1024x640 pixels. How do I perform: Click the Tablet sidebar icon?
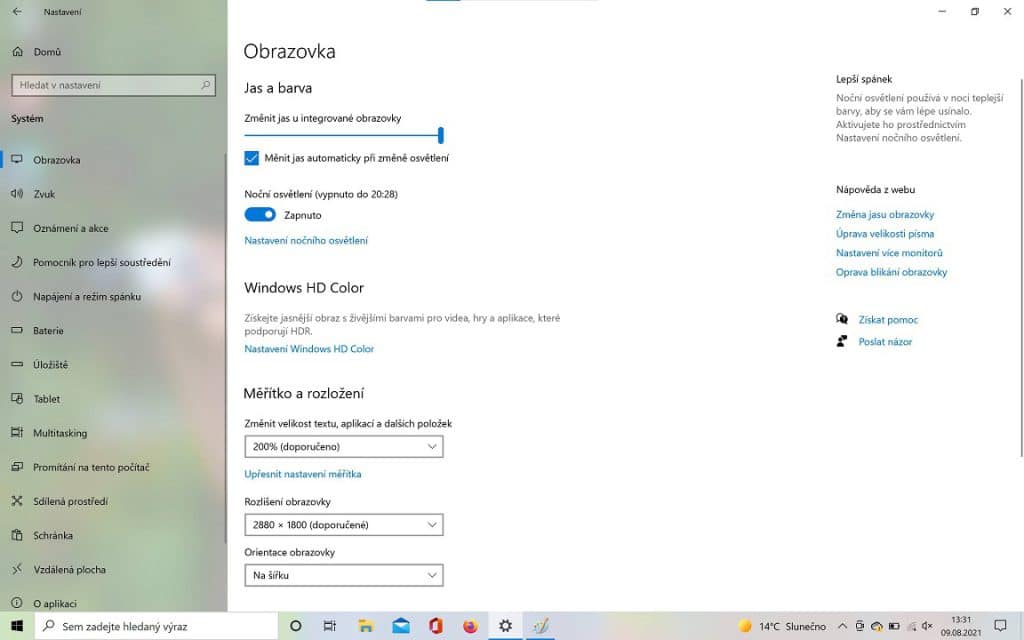(x=17, y=398)
